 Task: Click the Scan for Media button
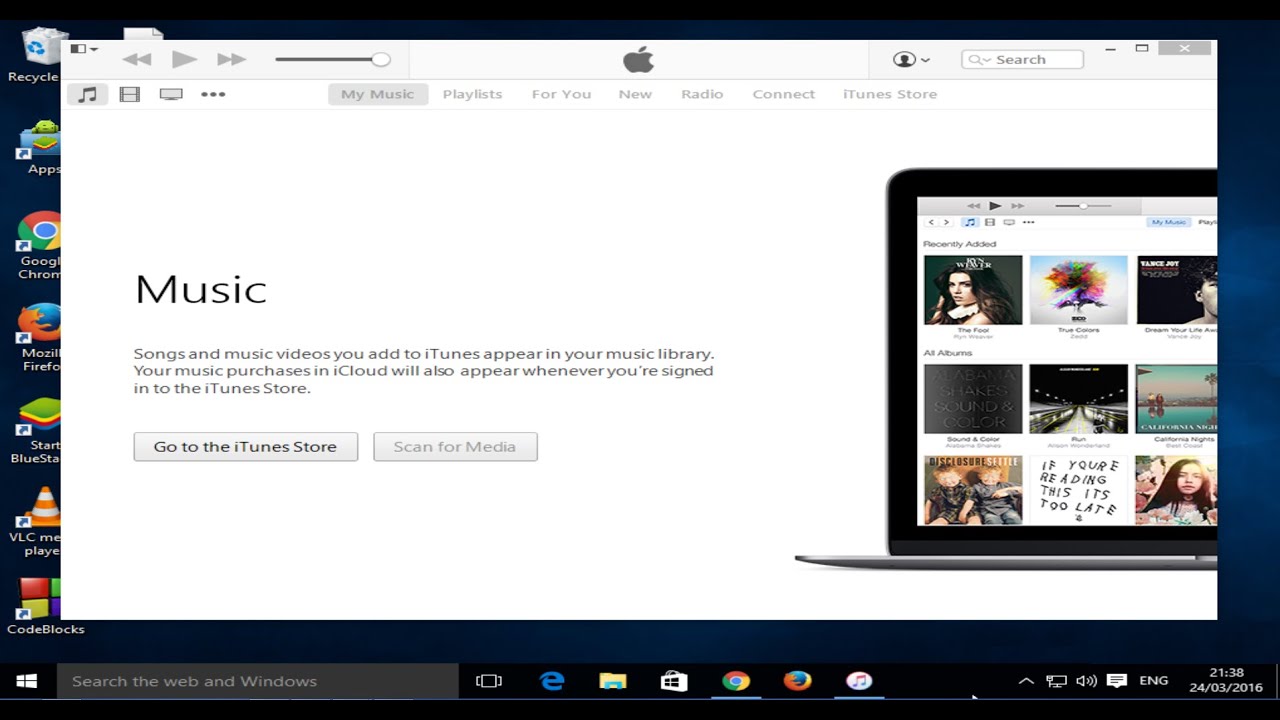click(455, 446)
